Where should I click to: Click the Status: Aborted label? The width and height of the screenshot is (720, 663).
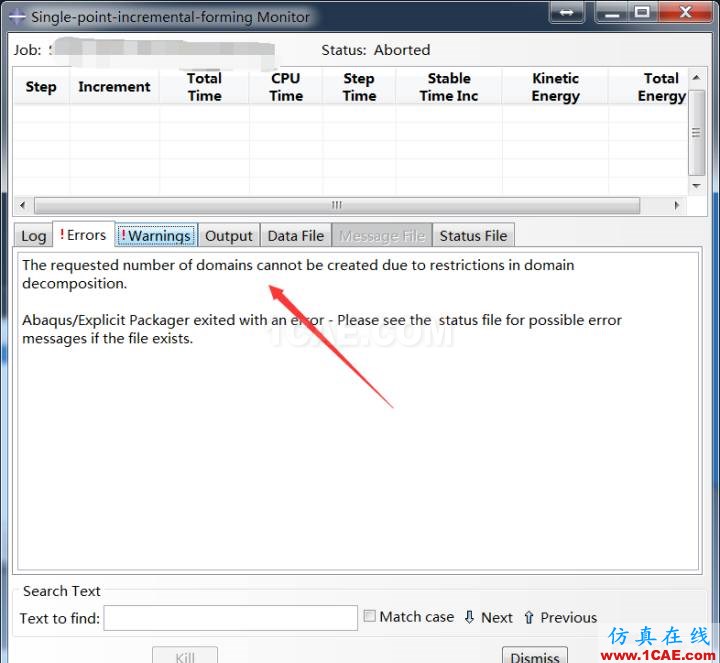376,50
